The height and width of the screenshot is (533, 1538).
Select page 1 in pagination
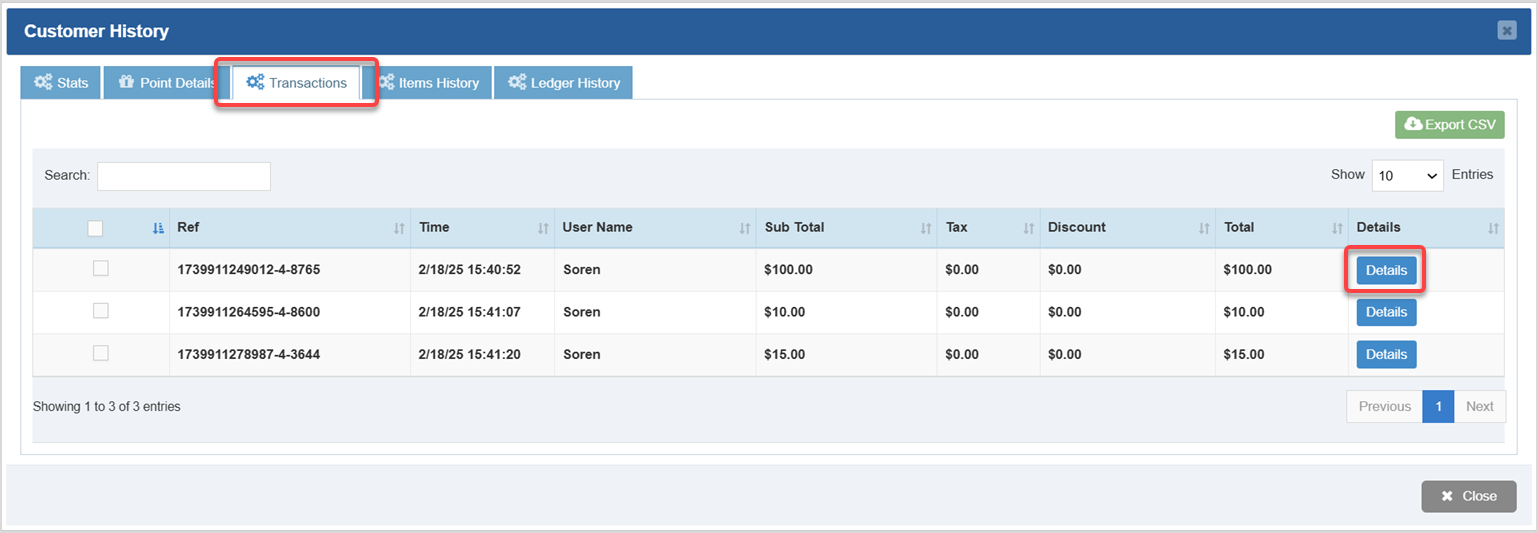(1438, 406)
